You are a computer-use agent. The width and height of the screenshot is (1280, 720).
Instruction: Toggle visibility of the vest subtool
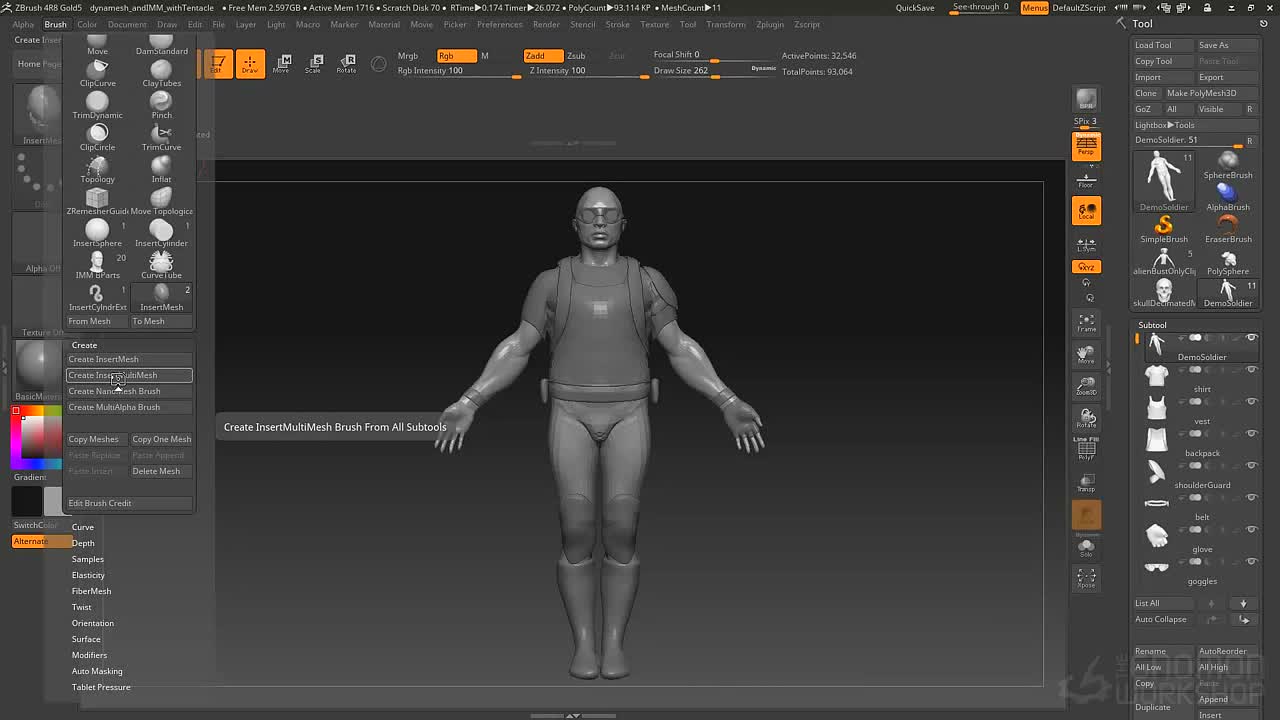[x=1251, y=402]
